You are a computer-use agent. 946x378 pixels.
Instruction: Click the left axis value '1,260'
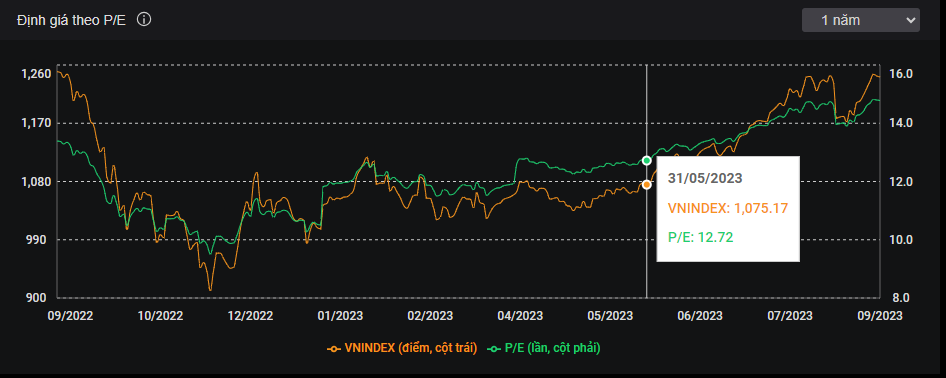click(36, 74)
